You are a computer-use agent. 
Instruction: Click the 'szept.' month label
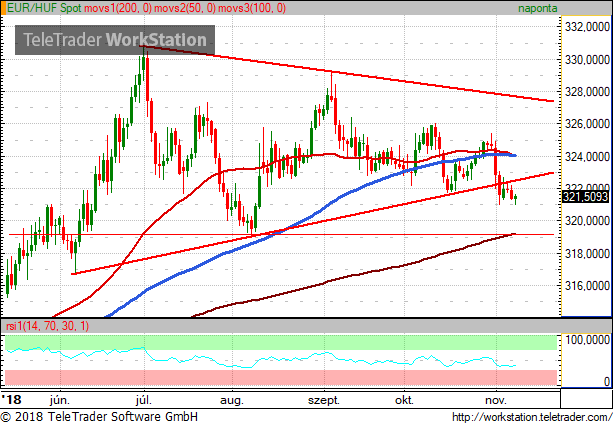pos(324,401)
